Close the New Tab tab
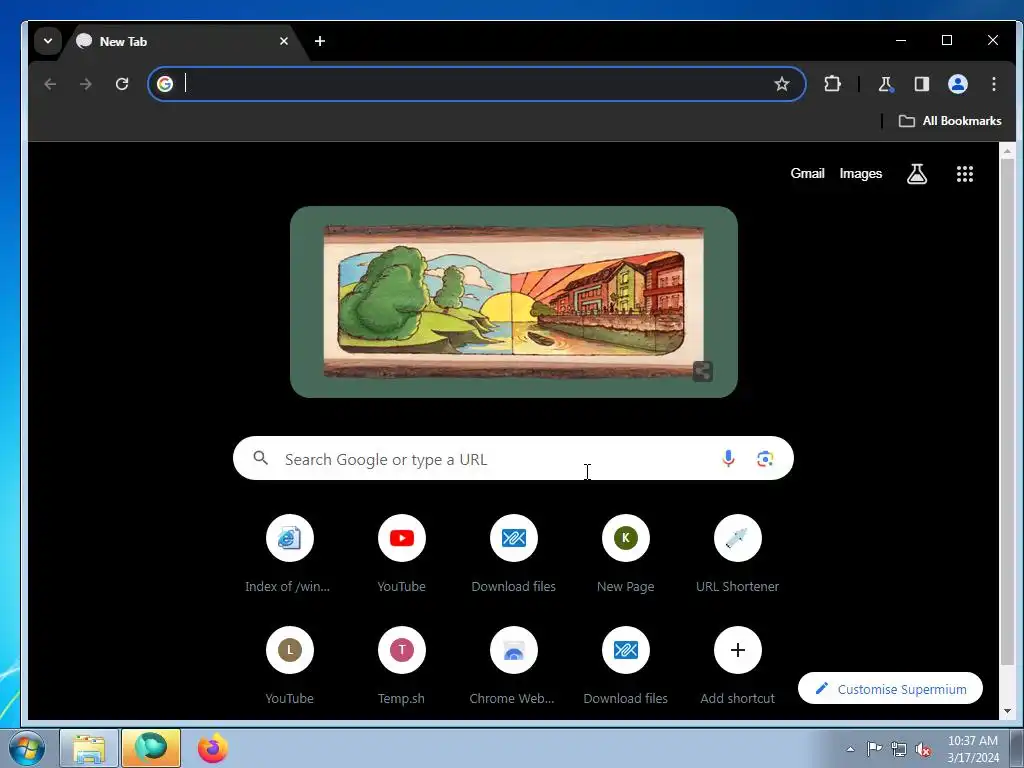Image resolution: width=1024 pixels, height=768 pixels. pyautogui.click(x=283, y=41)
